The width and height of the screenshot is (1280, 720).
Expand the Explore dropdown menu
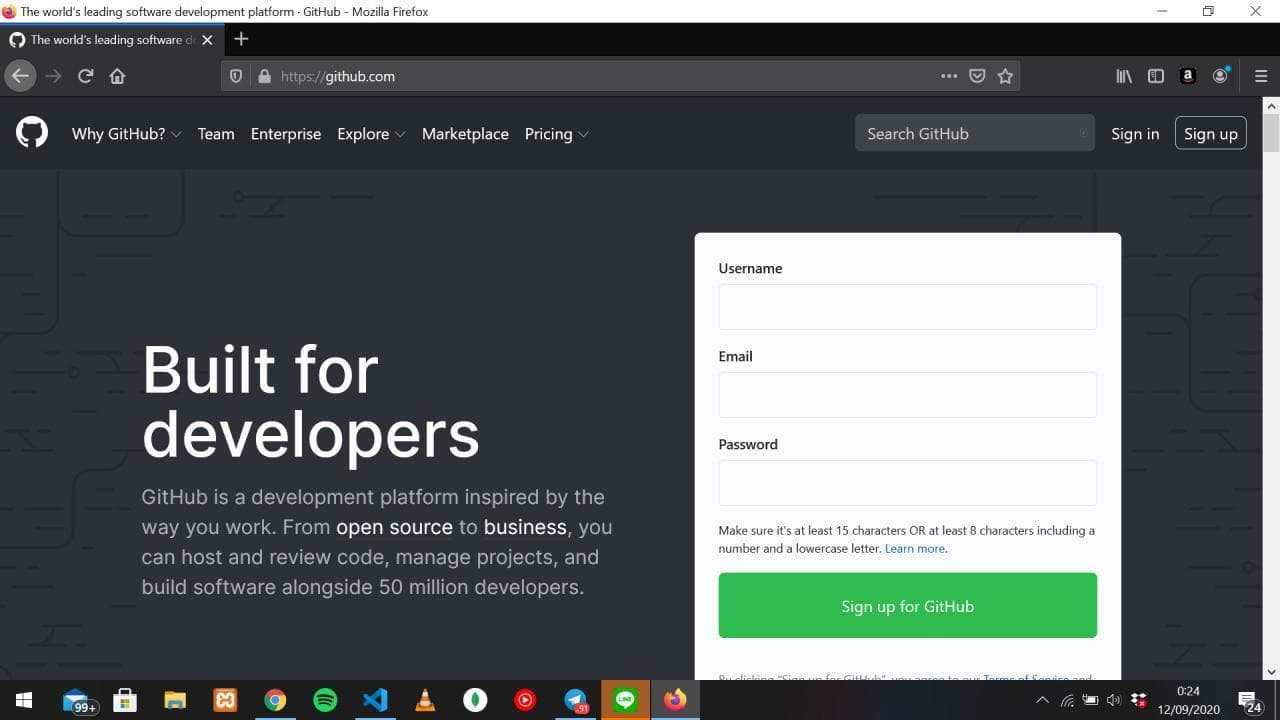point(371,134)
